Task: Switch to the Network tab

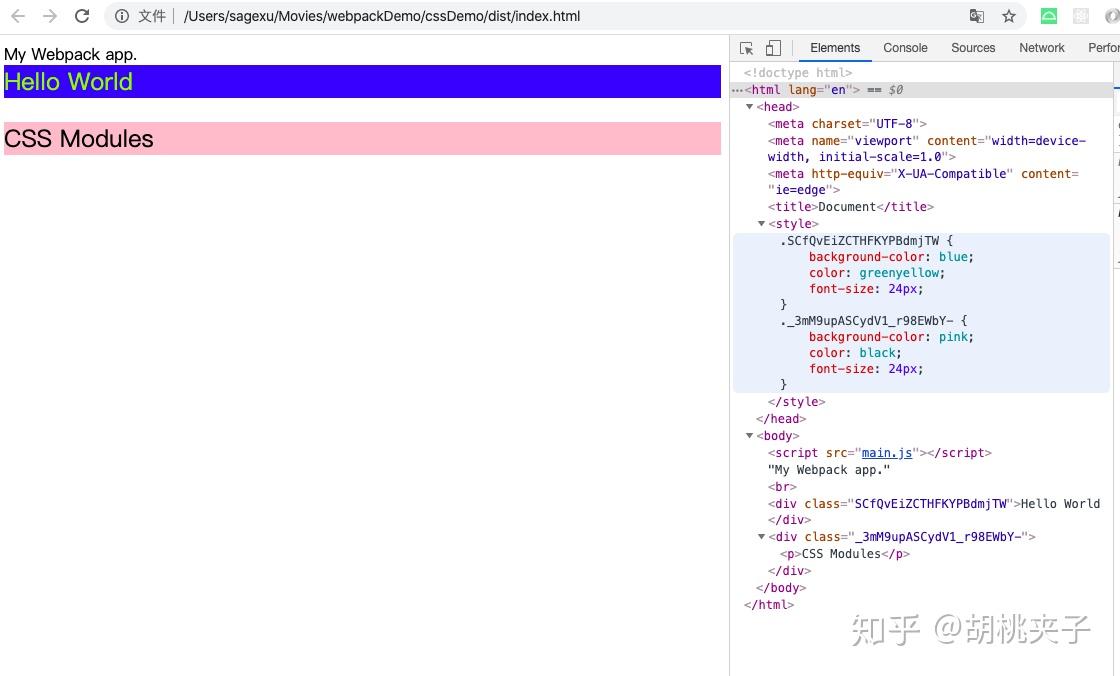Action: coord(1041,48)
